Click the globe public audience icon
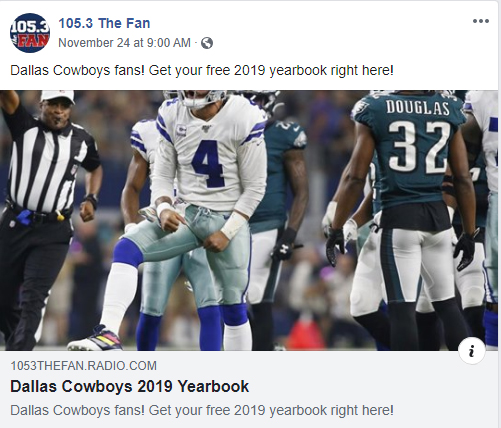The image size is (501, 428). coord(207,43)
